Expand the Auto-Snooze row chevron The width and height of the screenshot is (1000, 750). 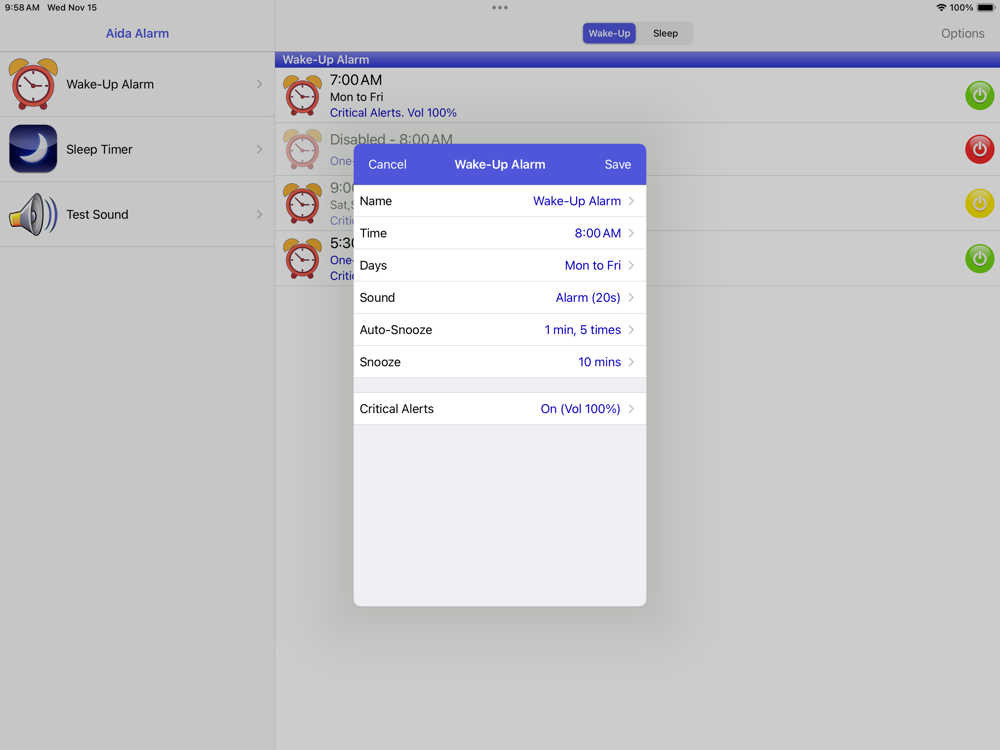click(x=631, y=330)
